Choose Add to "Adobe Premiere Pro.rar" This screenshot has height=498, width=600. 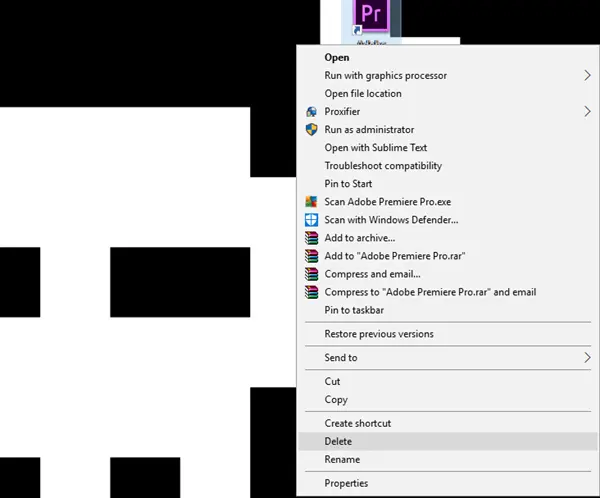click(447, 256)
